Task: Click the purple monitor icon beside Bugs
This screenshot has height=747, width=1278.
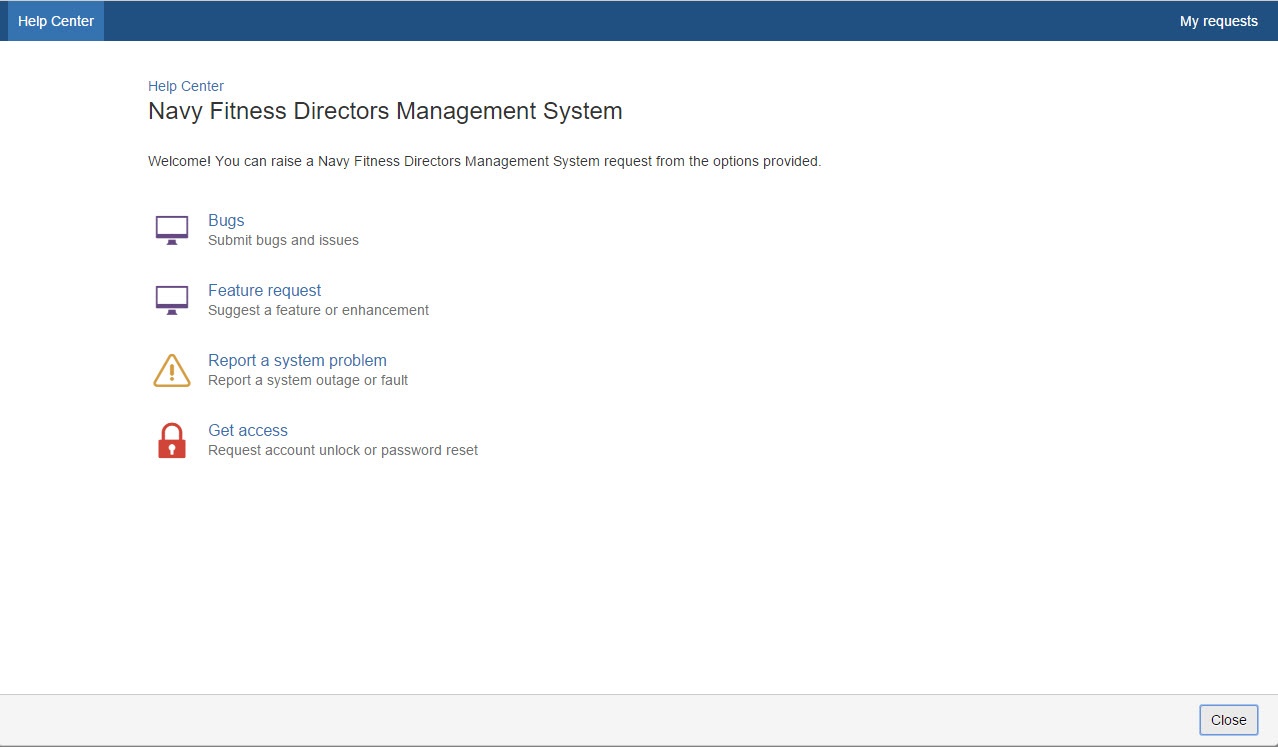Action: pyautogui.click(x=172, y=230)
